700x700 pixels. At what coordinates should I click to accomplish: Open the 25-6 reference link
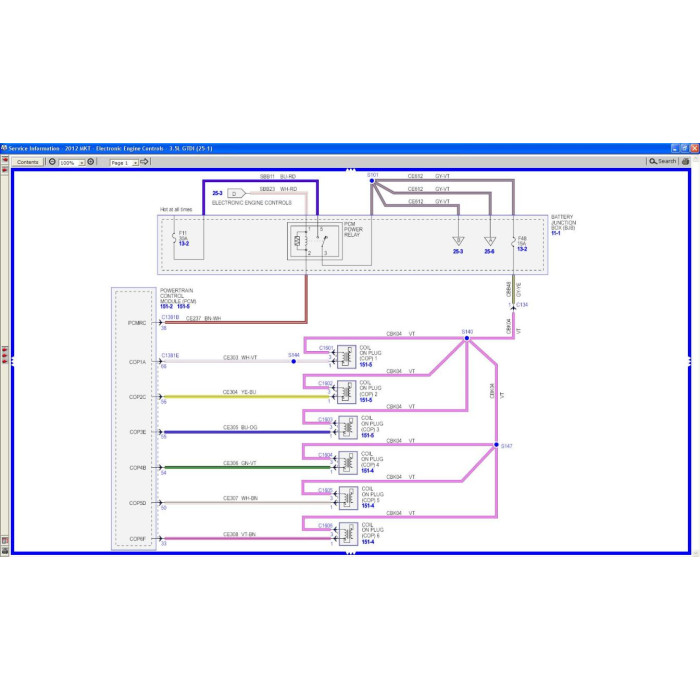click(x=489, y=252)
